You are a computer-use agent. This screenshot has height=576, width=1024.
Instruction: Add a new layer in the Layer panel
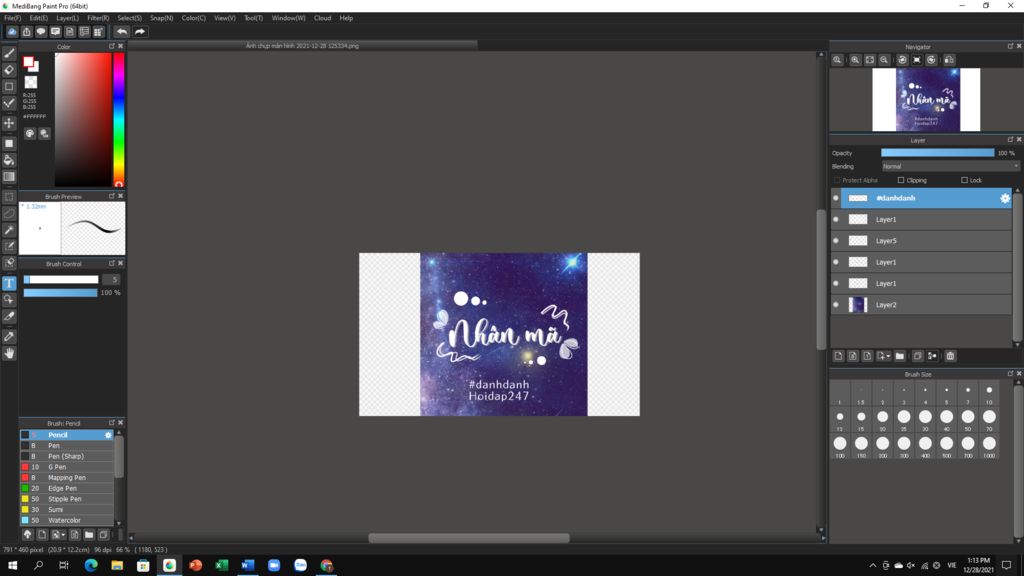pyautogui.click(x=839, y=356)
